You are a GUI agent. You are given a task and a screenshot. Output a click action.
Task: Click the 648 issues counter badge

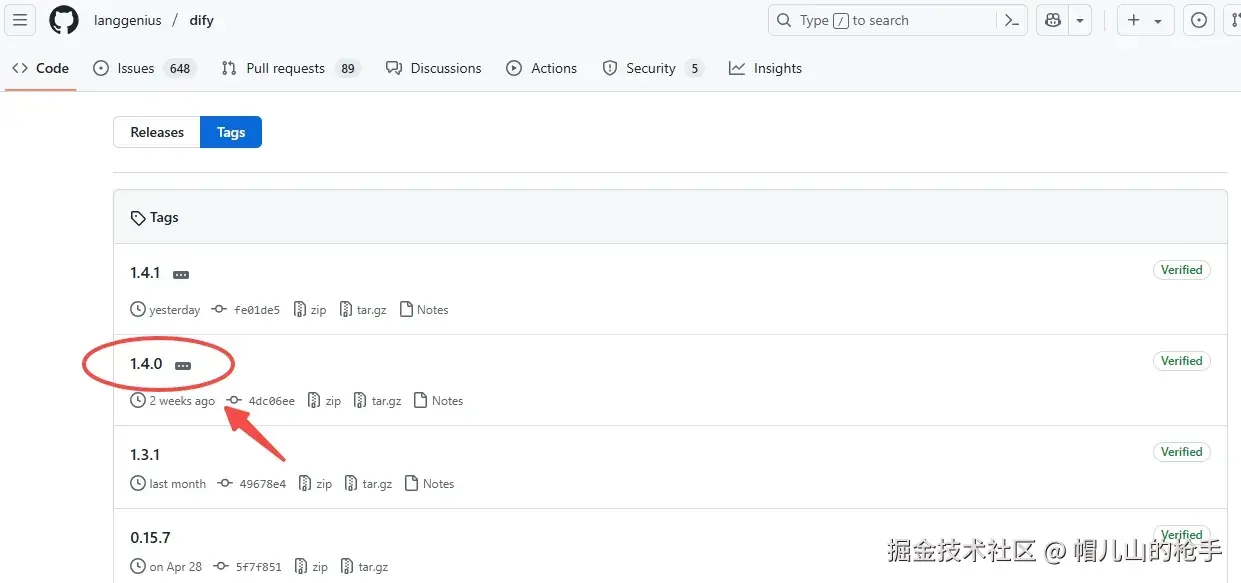(x=180, y=68)
